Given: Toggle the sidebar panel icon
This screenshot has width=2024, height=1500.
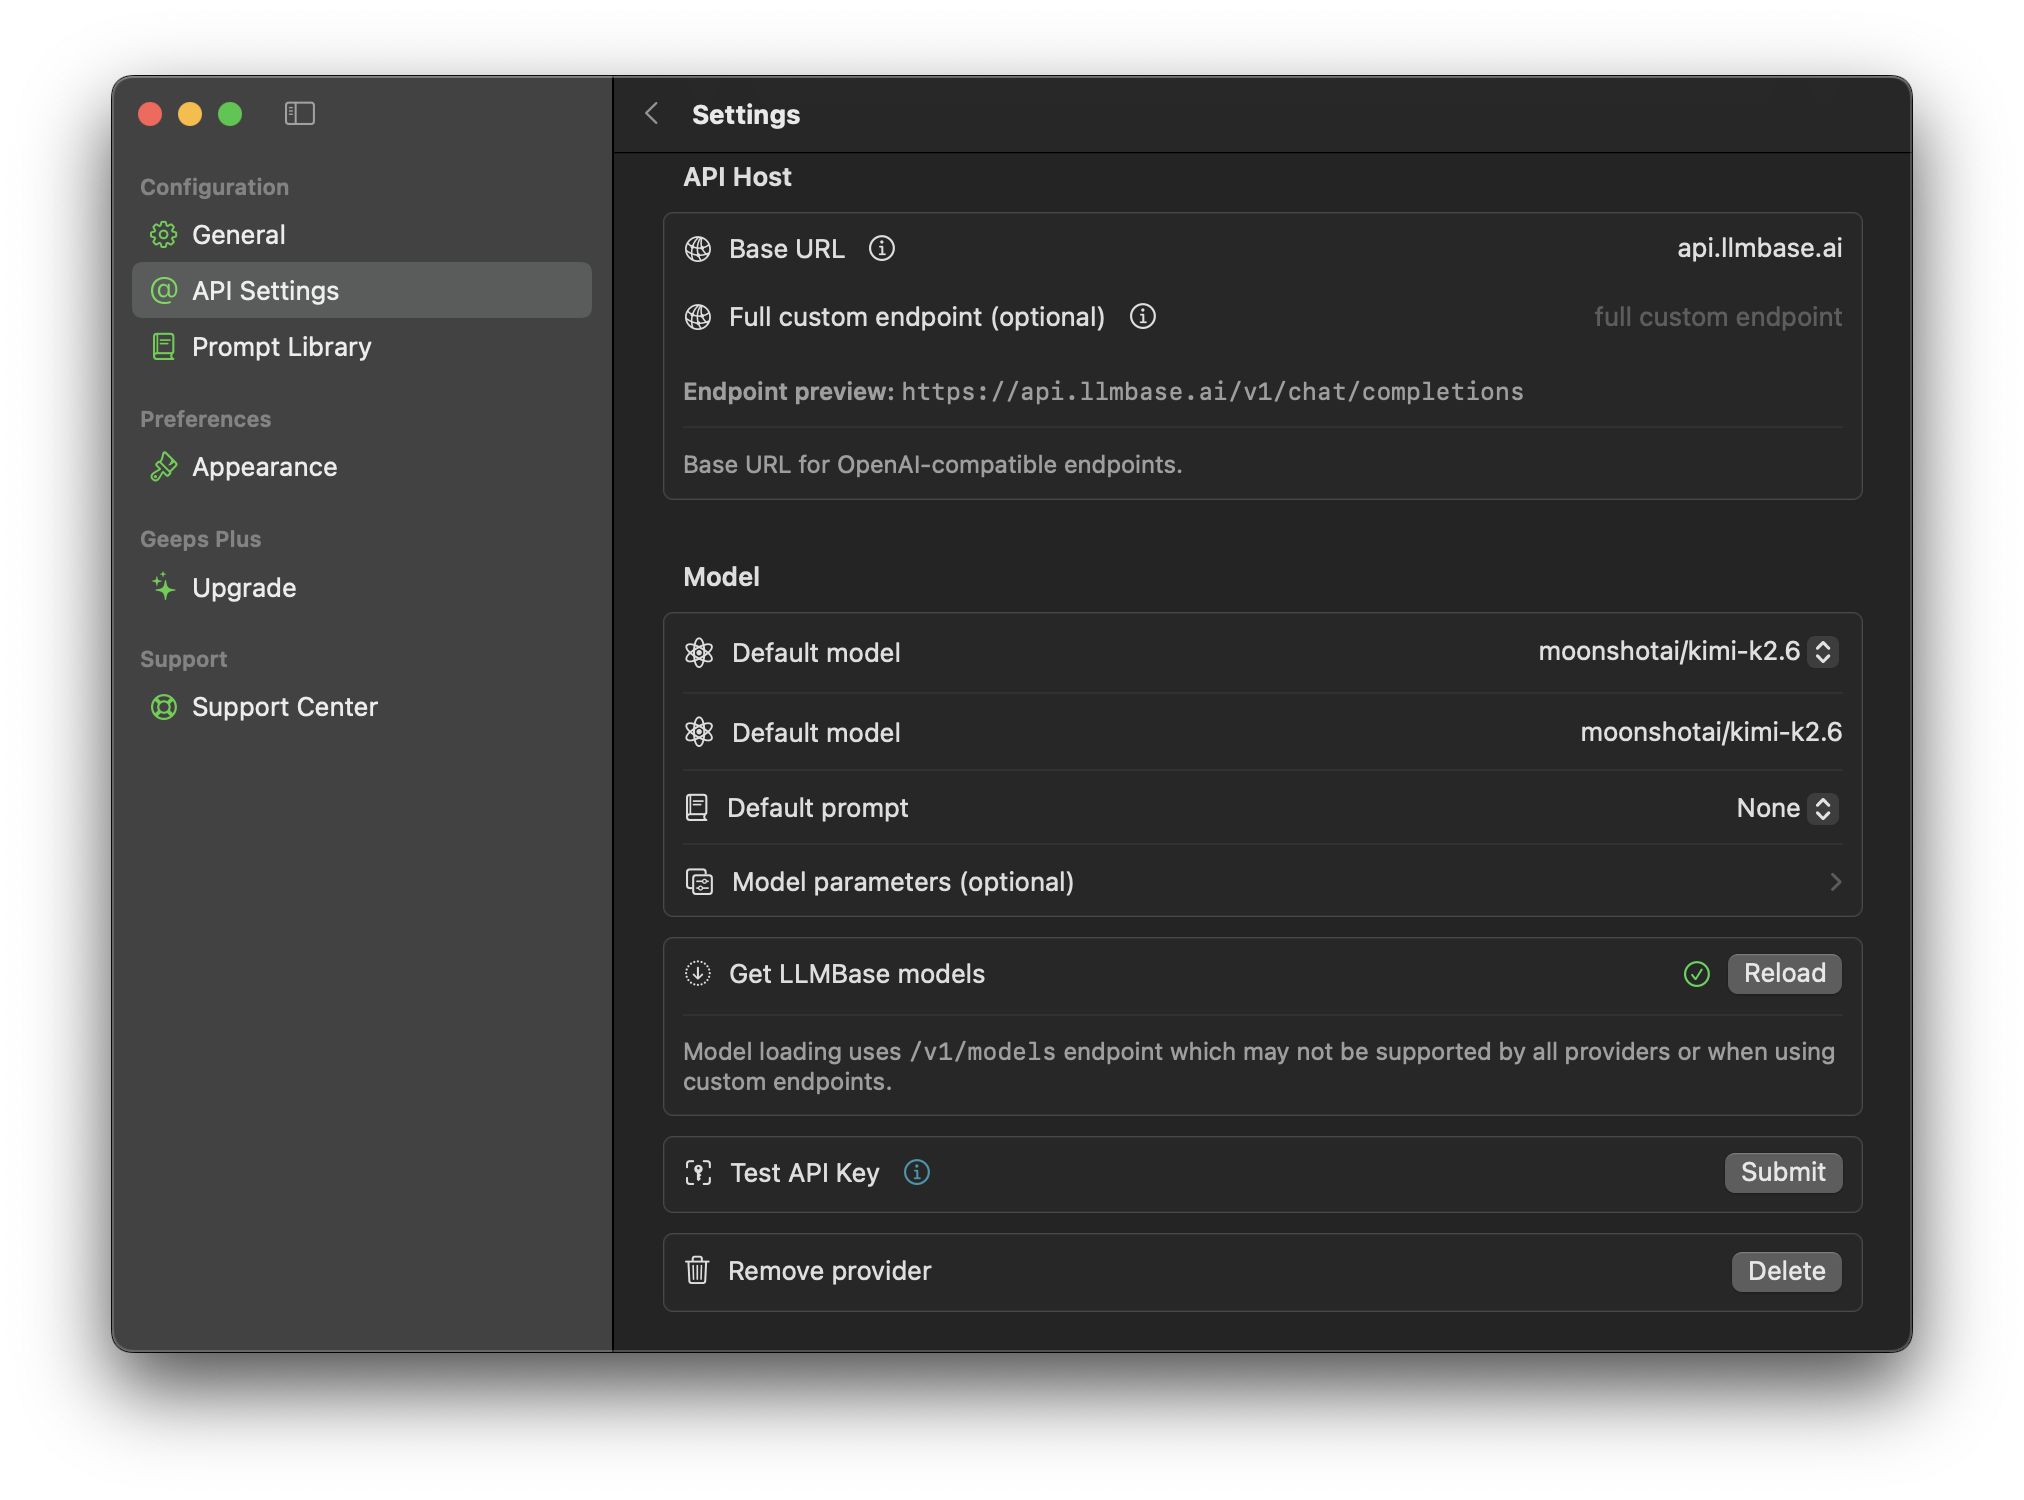Looking at the screenshot, I should [299, 114].
